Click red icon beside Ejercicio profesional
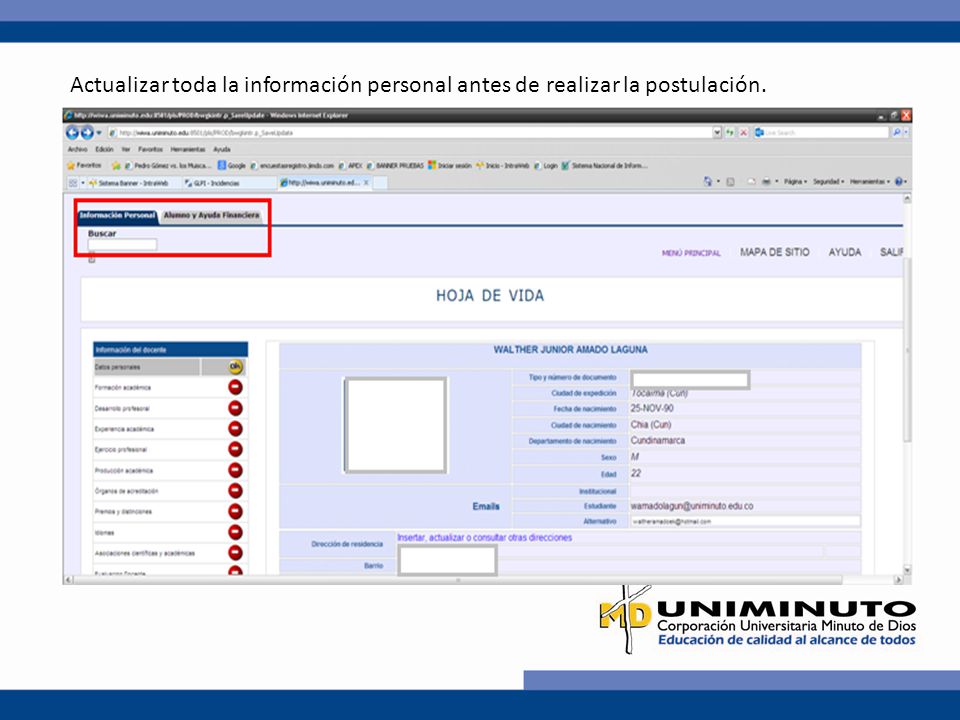This screenshot has width=960, height=720. 235,449
